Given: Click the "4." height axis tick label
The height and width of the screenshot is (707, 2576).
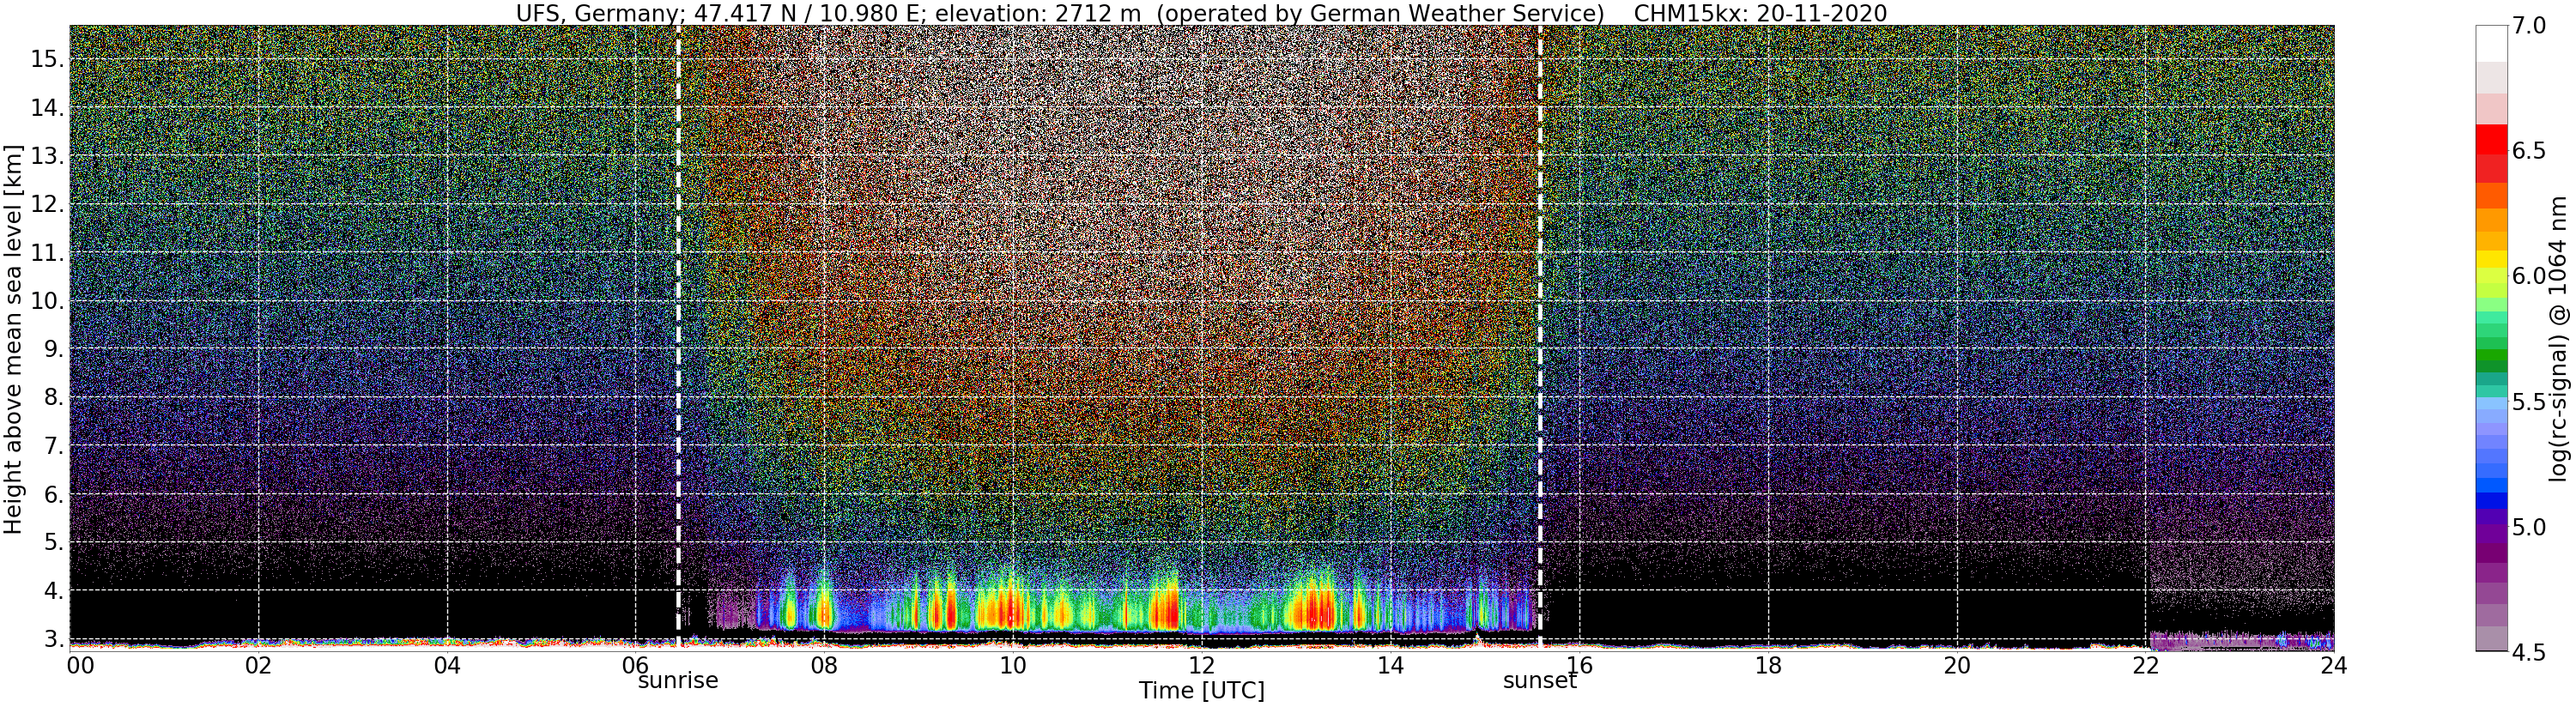Looking at the screenshot, I should [52, 591].
